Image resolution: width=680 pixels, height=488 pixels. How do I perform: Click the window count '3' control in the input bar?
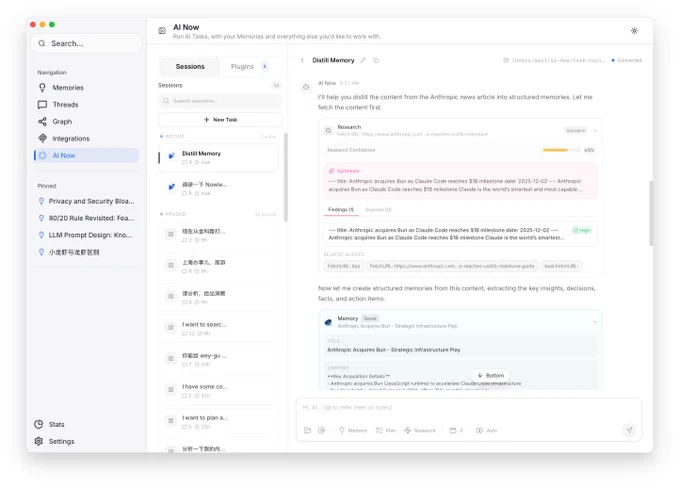click(456, 430)
